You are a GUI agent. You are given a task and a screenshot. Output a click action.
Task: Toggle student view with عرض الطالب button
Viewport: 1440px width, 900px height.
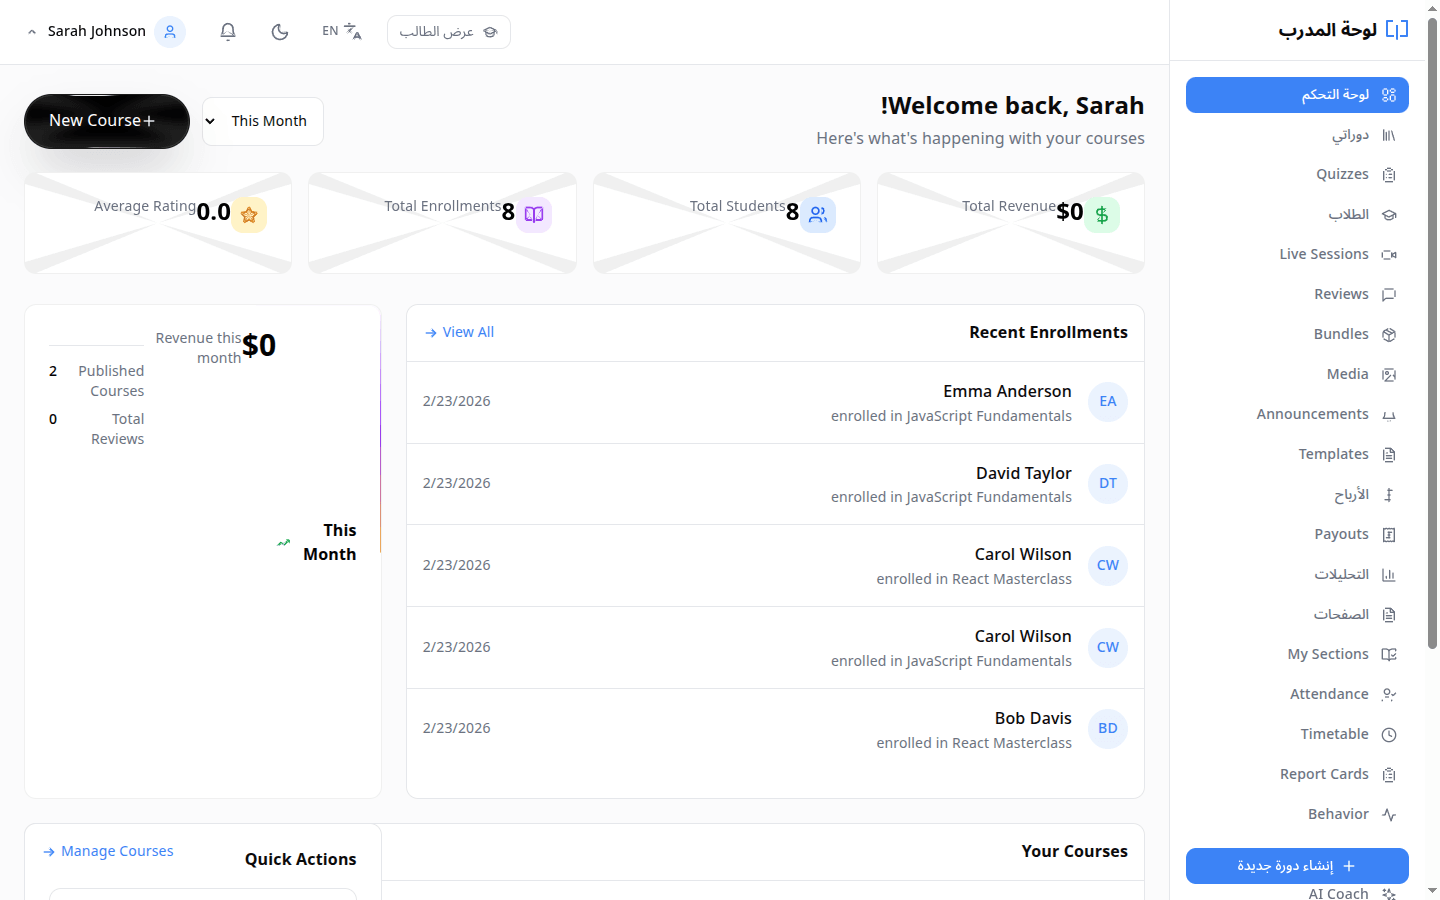[x=448, y=31]
